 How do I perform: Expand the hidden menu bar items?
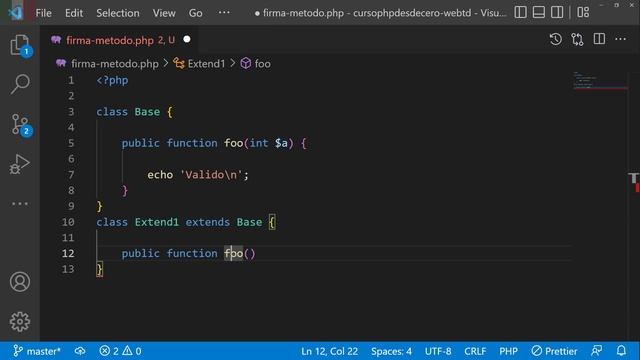(x=224, y=13)
